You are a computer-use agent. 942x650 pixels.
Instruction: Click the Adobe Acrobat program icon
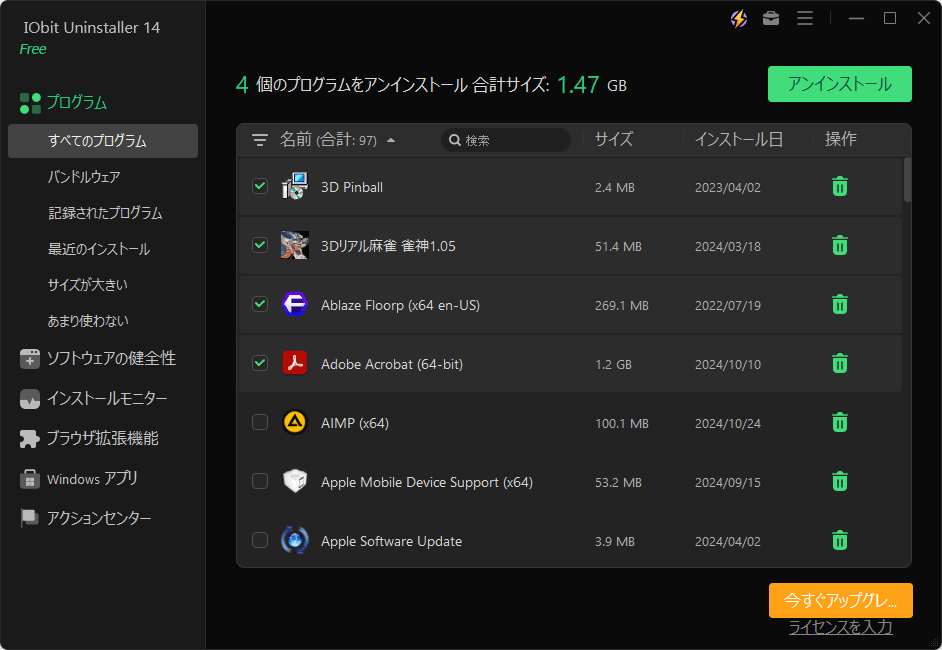pyautogui.click(x=295, y=363)
